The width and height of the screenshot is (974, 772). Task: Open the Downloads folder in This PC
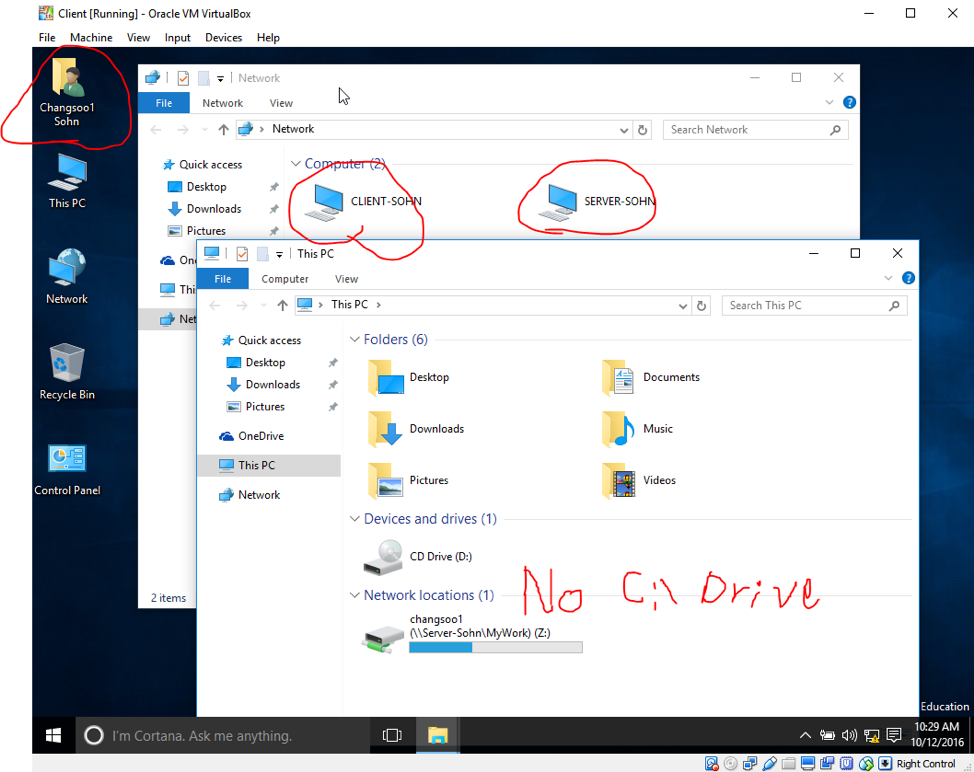(x=415, y=429)
